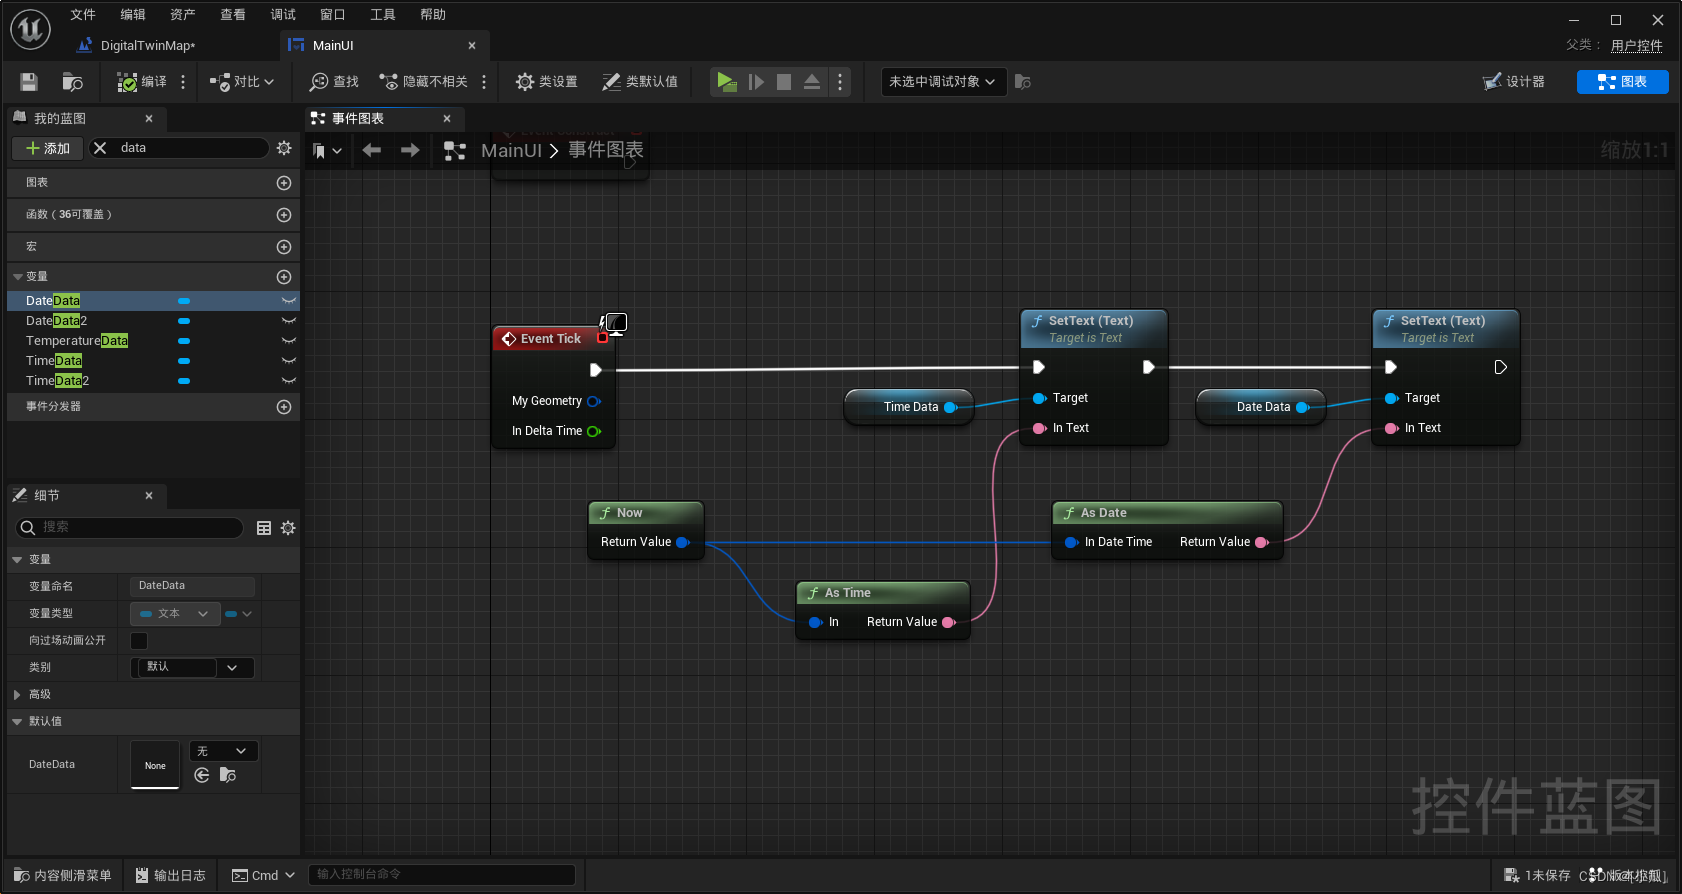Click TimeData variable type color pill

184,361
